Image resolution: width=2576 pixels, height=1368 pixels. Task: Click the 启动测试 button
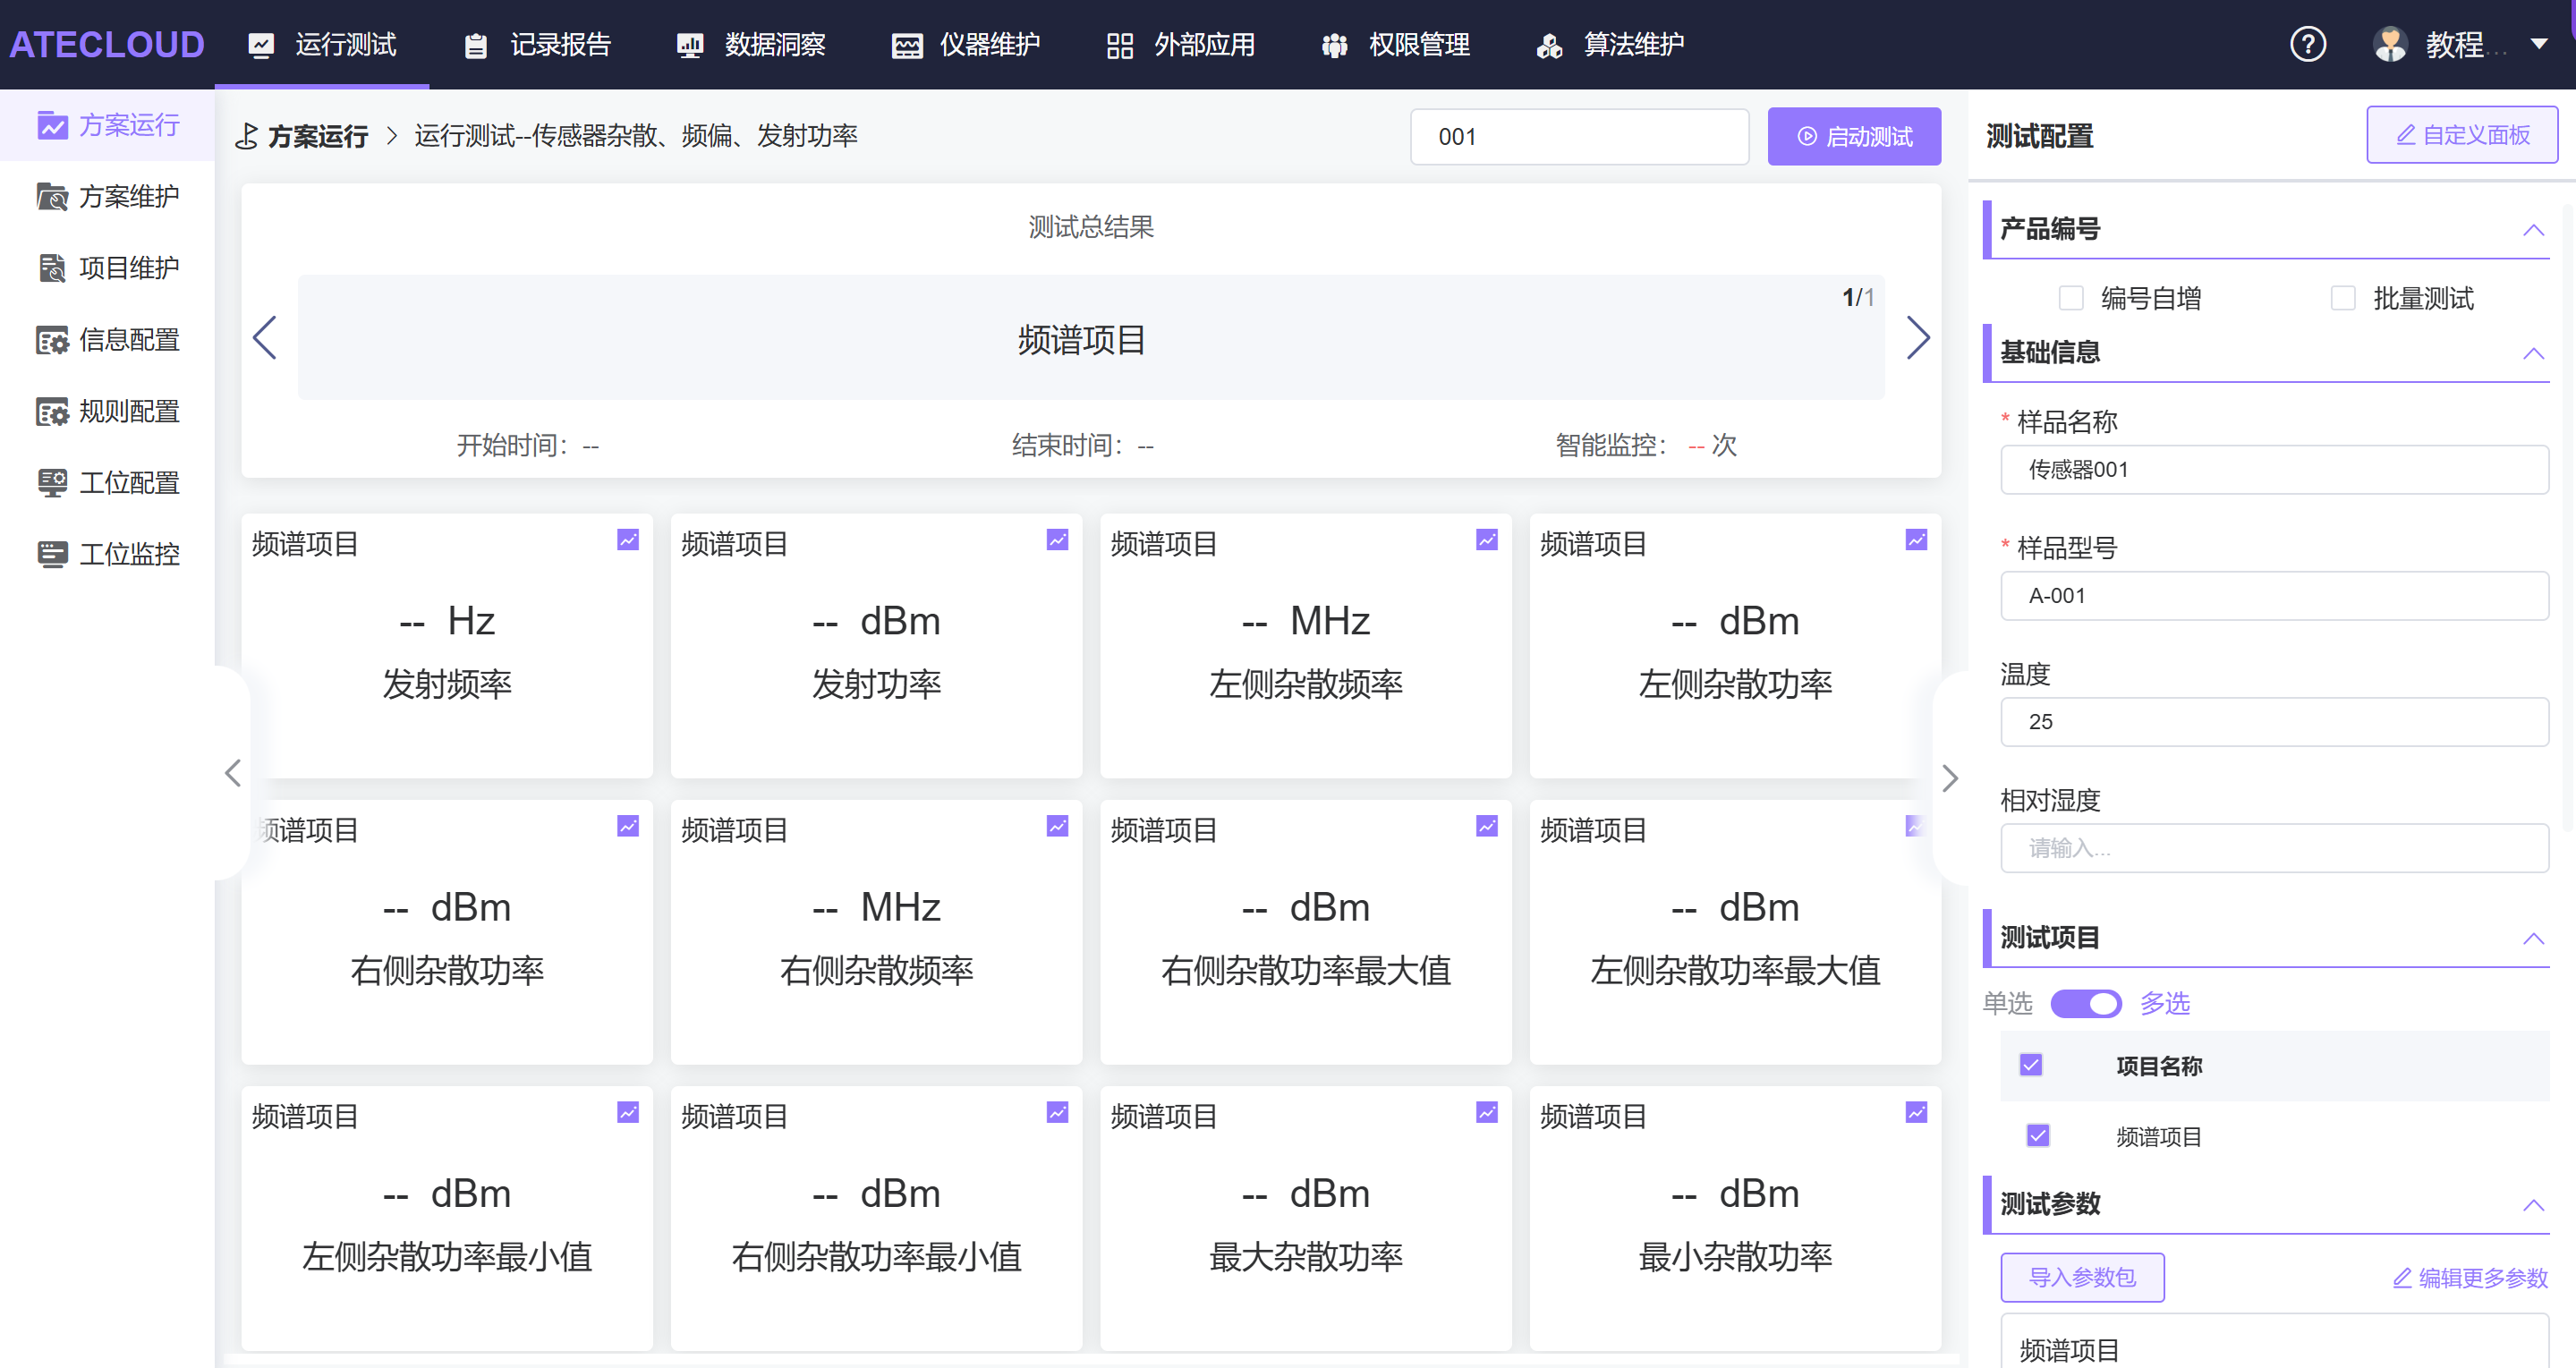pos(1853,136)
